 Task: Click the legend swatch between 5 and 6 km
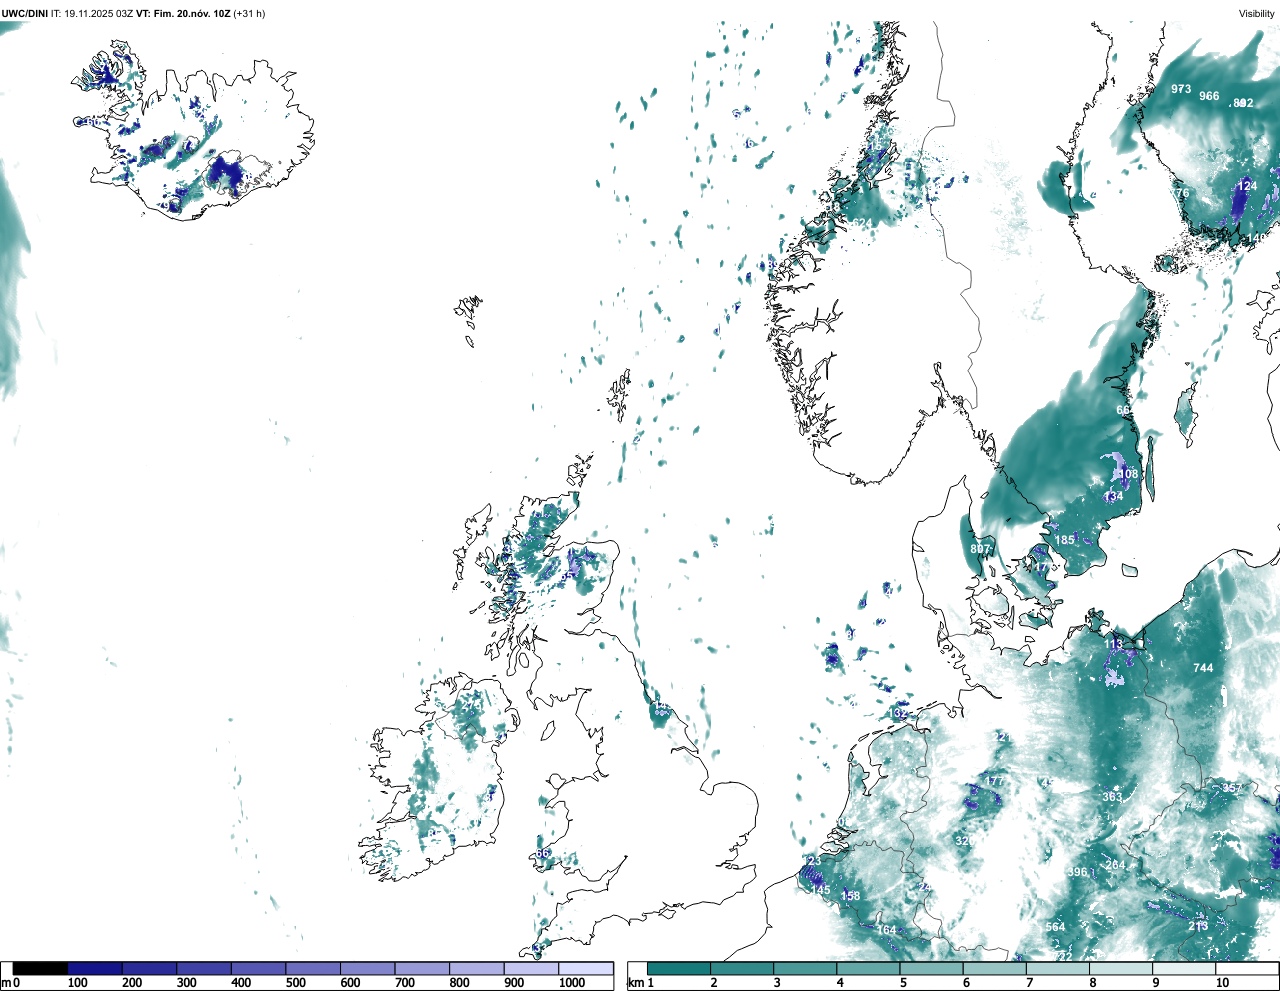point(931,968)
